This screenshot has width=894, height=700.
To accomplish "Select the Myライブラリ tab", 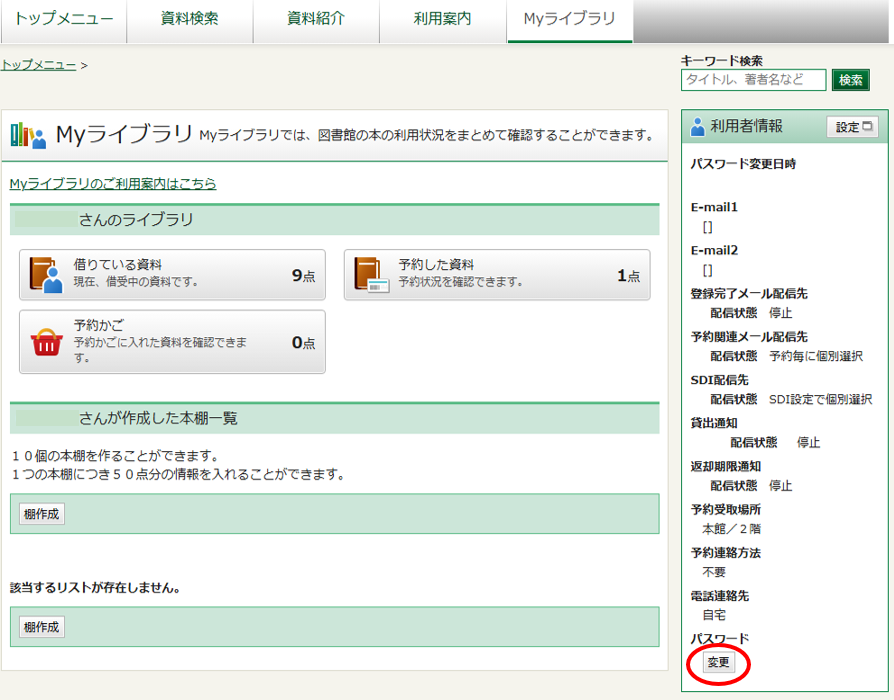I will (569, 20).
